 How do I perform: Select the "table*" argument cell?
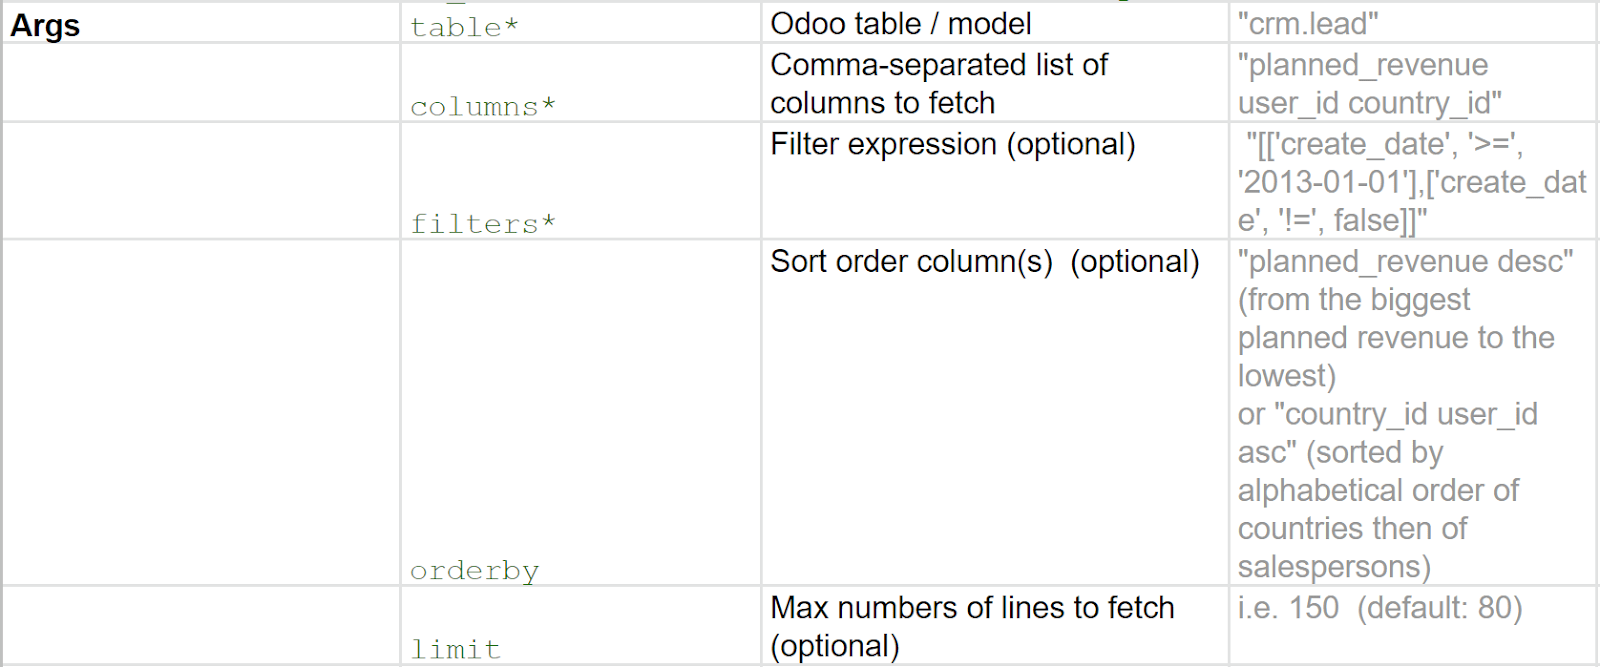[464, 27]
